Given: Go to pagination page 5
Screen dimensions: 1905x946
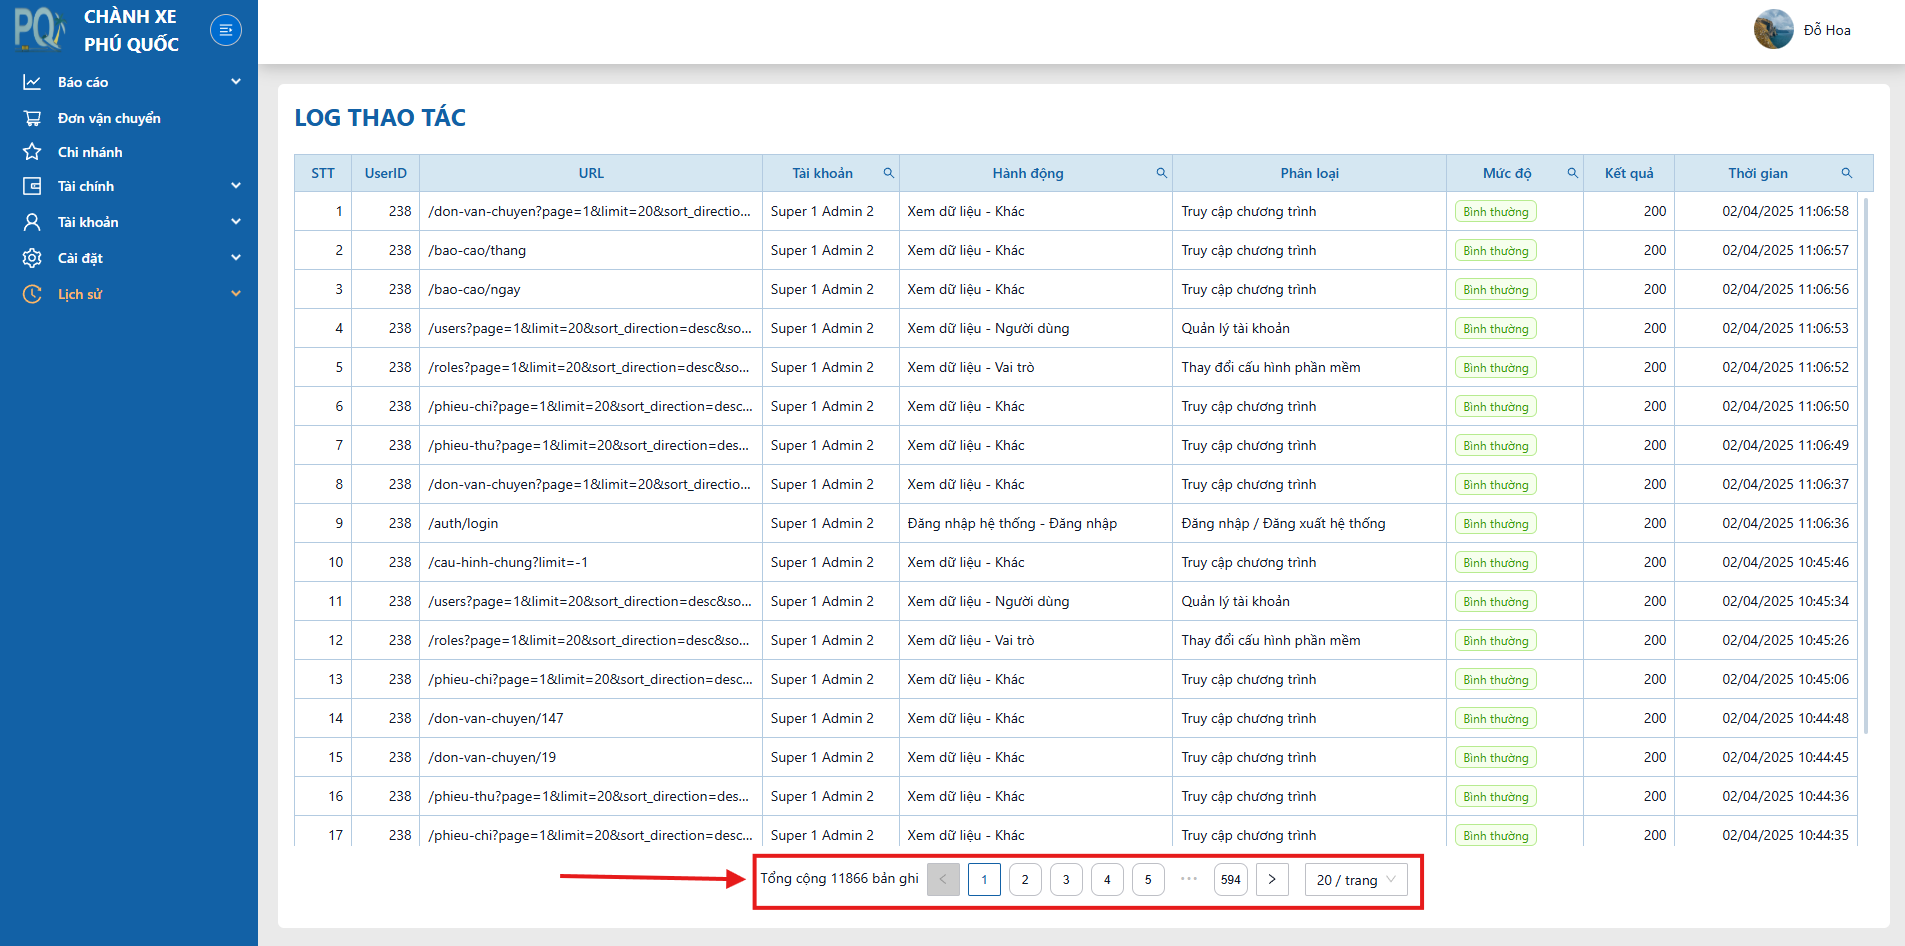Looking at the screenshot, I should tap(1148, 880).
